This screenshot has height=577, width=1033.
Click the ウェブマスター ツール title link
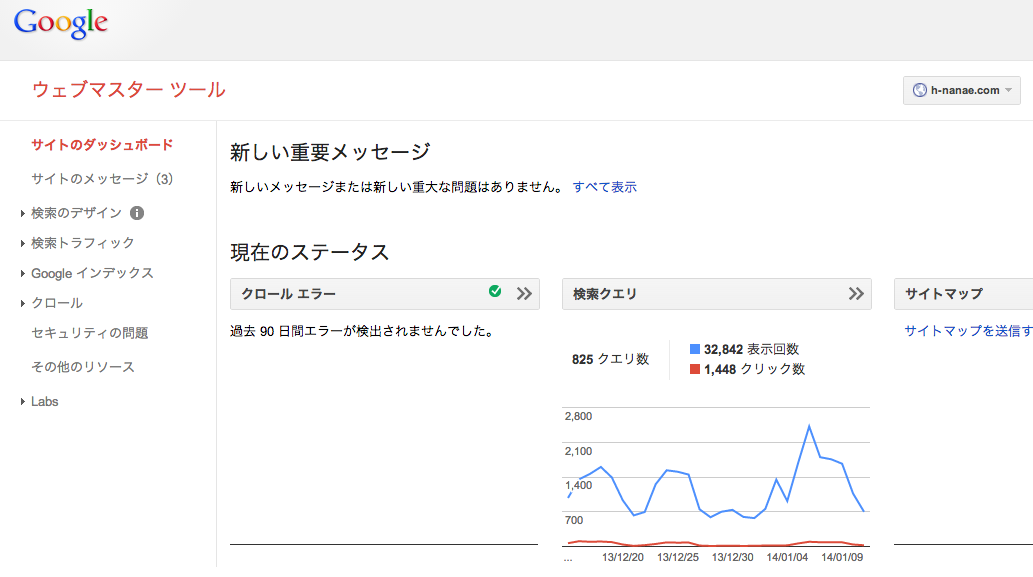(x=129, y=90)
